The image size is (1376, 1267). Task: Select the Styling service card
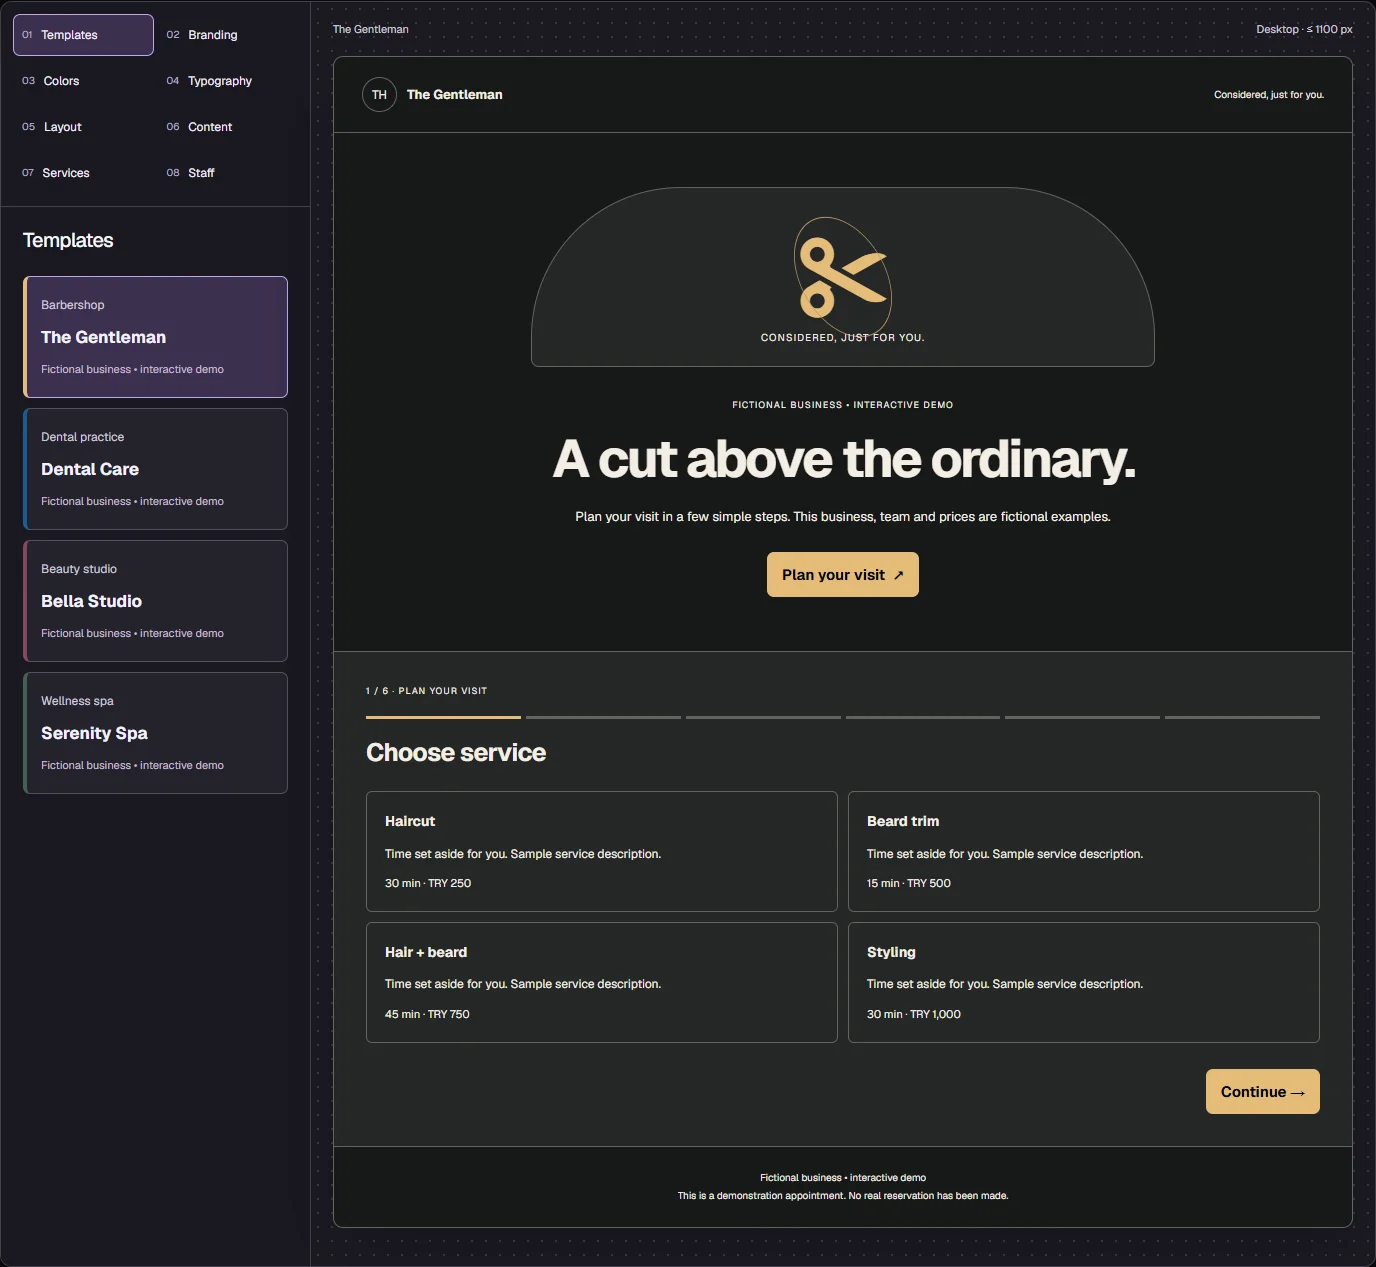pyautogui.click(x=1084, y=982)
